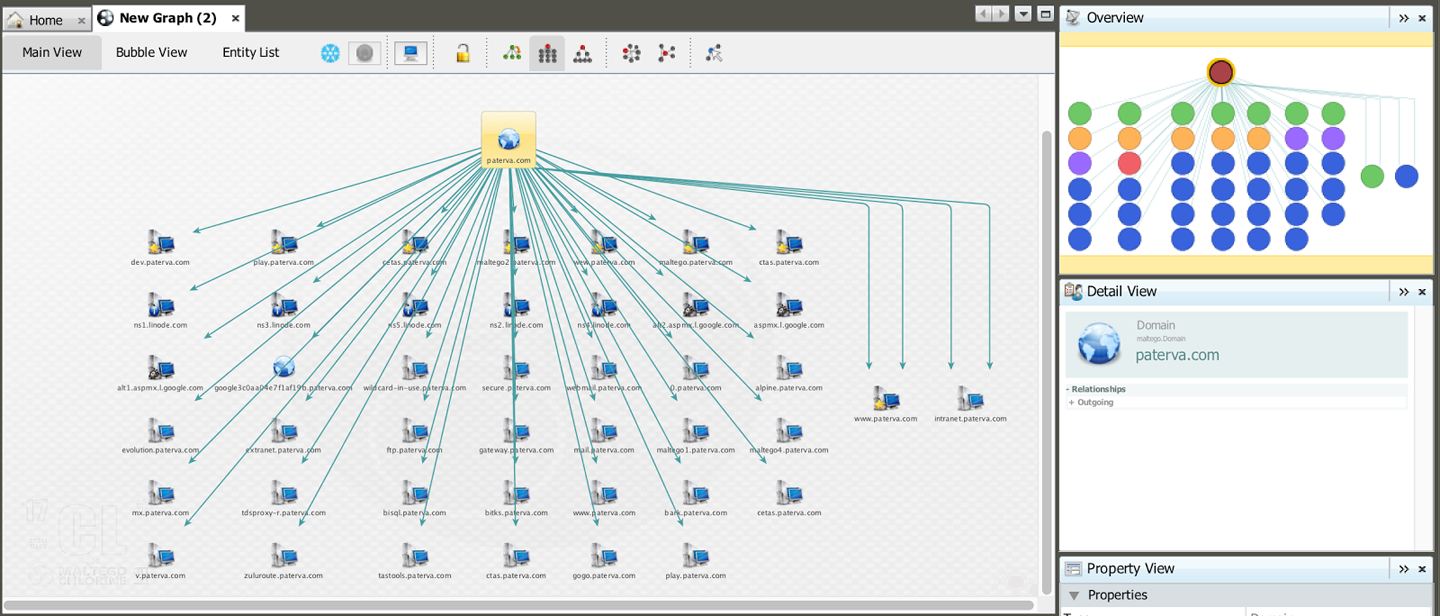Open the Bubble View tab
The image size is (1440, 616).
pos(152,52)
